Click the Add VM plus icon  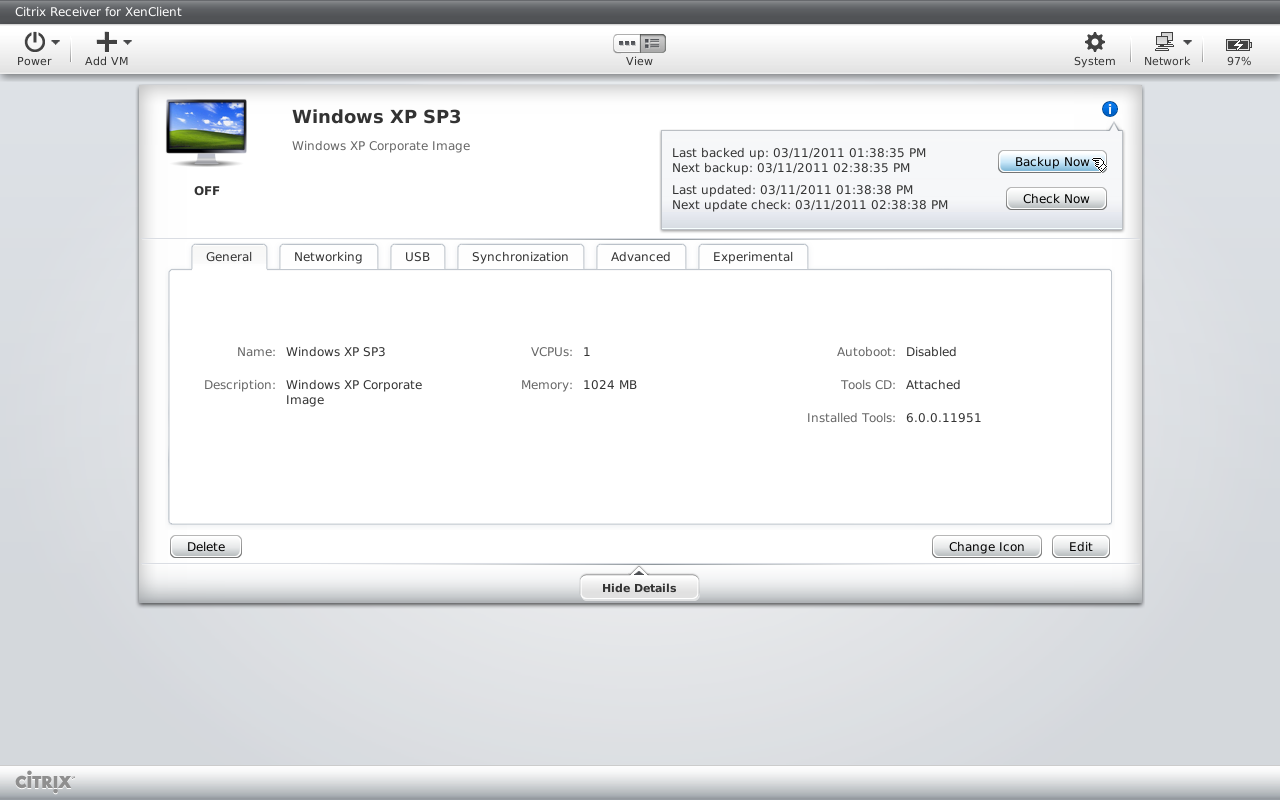[106, 42]
